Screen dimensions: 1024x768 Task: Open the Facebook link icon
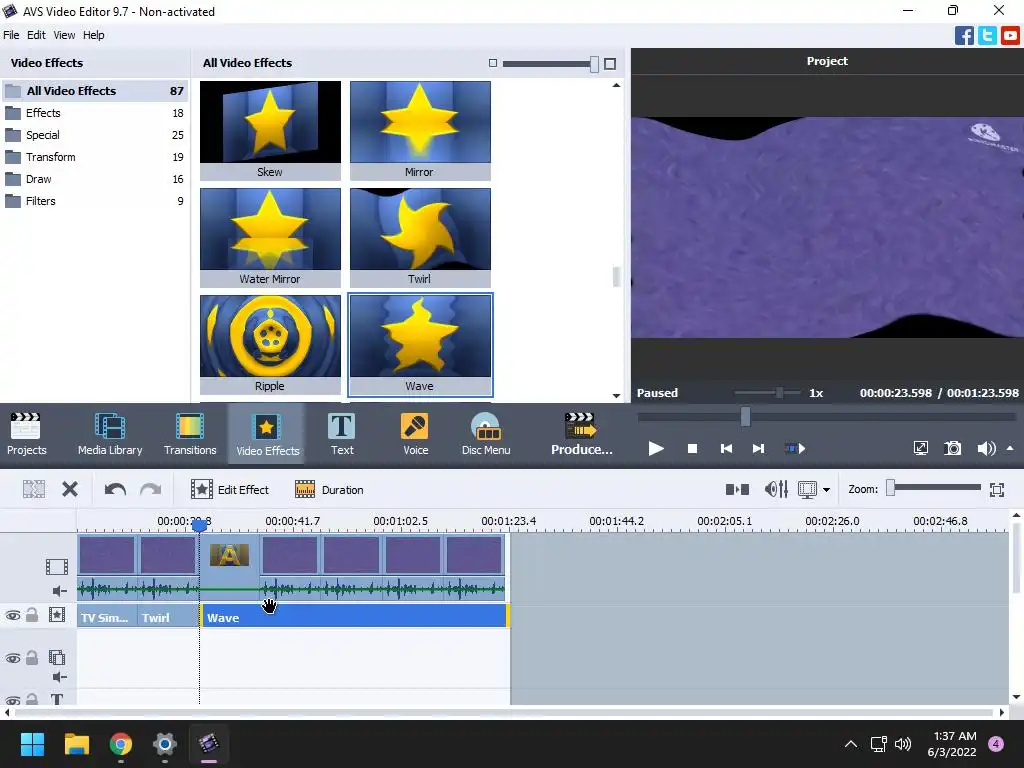[964, 35]
